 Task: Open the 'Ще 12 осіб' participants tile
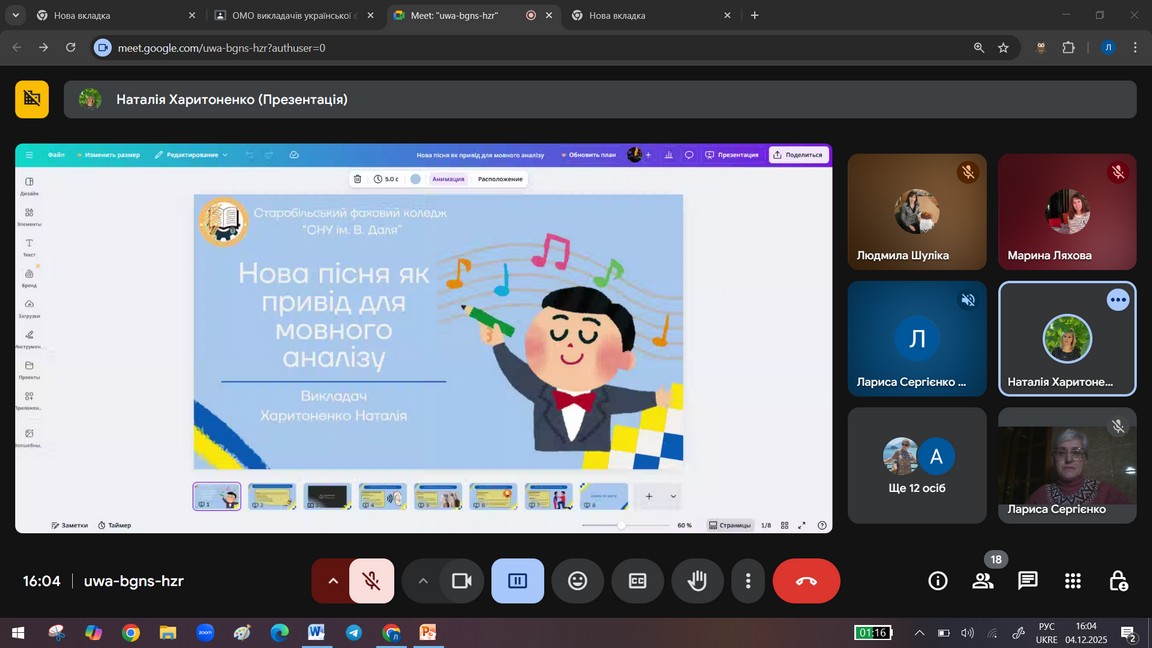(x=917, y=465)
